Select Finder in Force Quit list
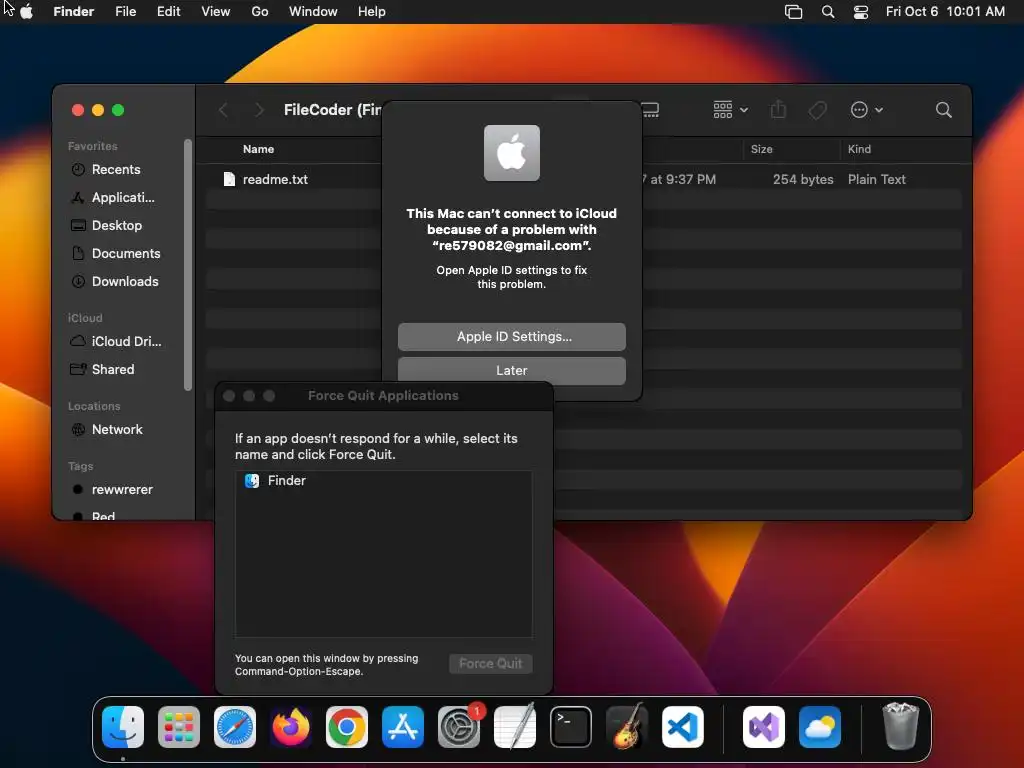The height and width of the screenshot is (768, 1024). coord(383,481)
